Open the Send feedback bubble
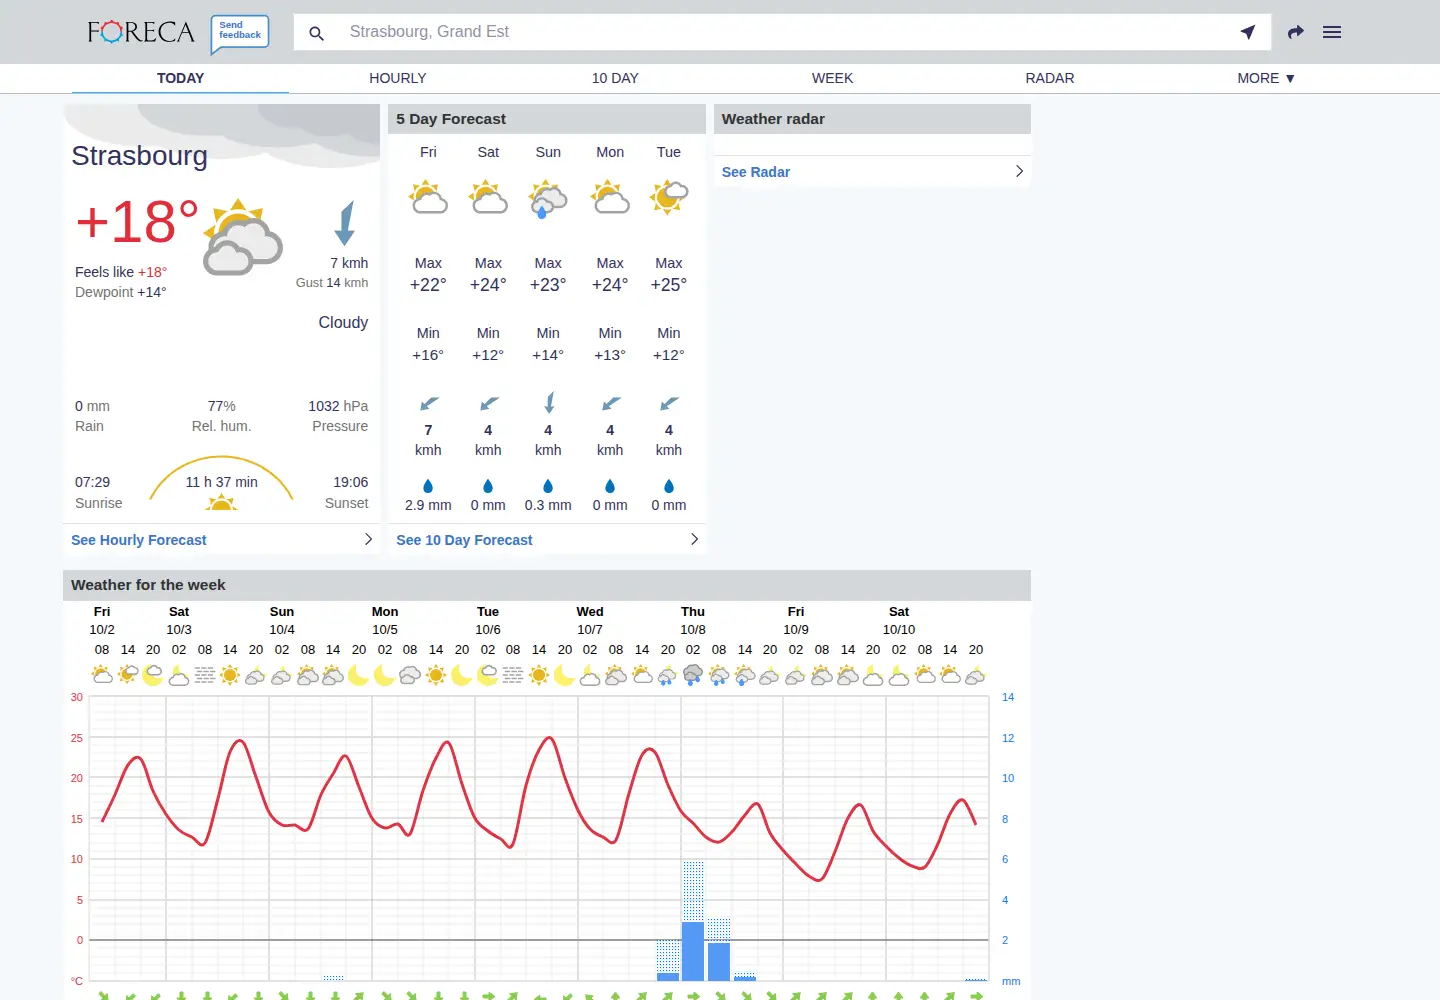The width and height of the screenshot is (1440, 1000). (x=240, y=34)
